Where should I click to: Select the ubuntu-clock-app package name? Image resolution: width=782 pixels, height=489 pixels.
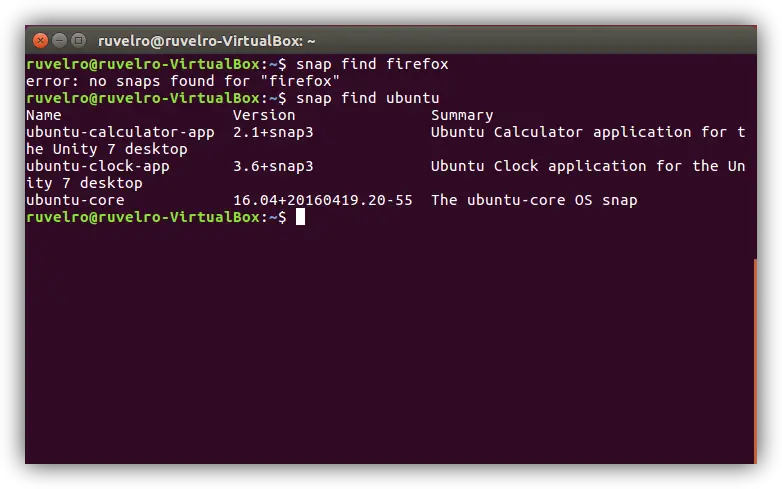pos(98,166)
